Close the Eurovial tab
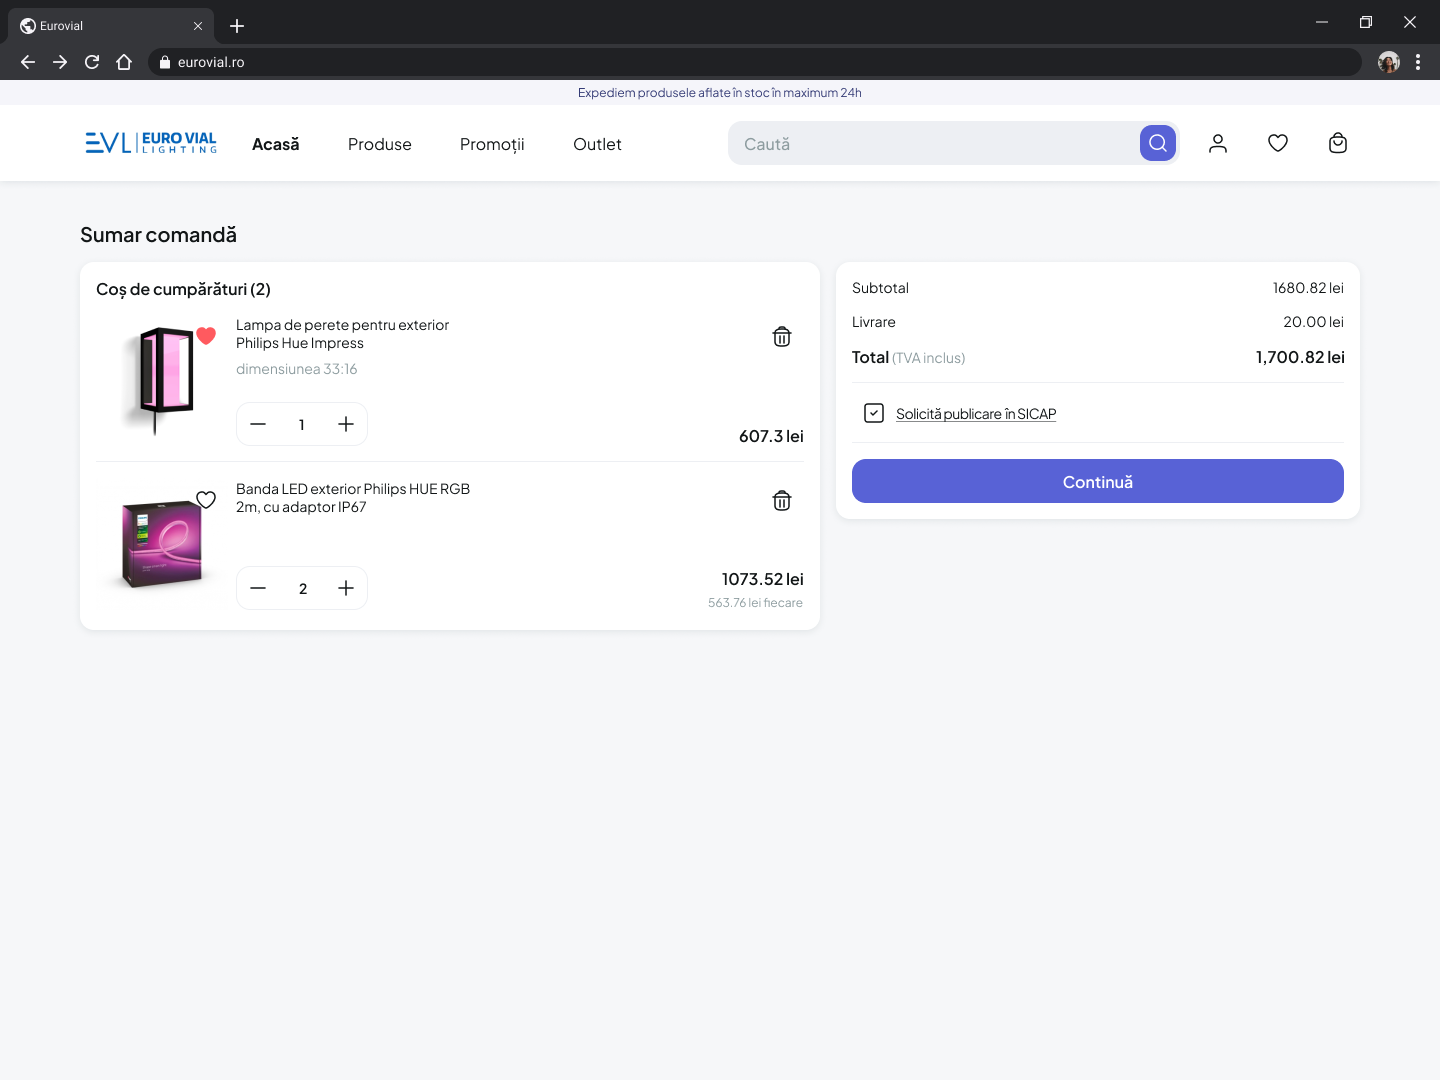The image size is (1440, 1080). tap(198, 26)
